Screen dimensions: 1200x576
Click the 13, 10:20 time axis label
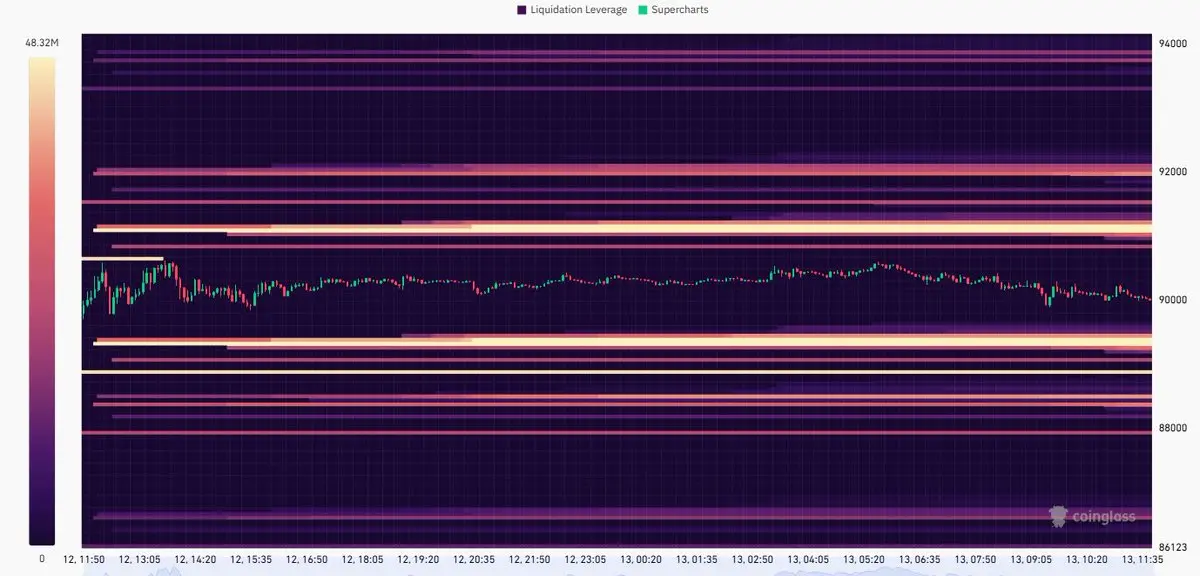1086,559
